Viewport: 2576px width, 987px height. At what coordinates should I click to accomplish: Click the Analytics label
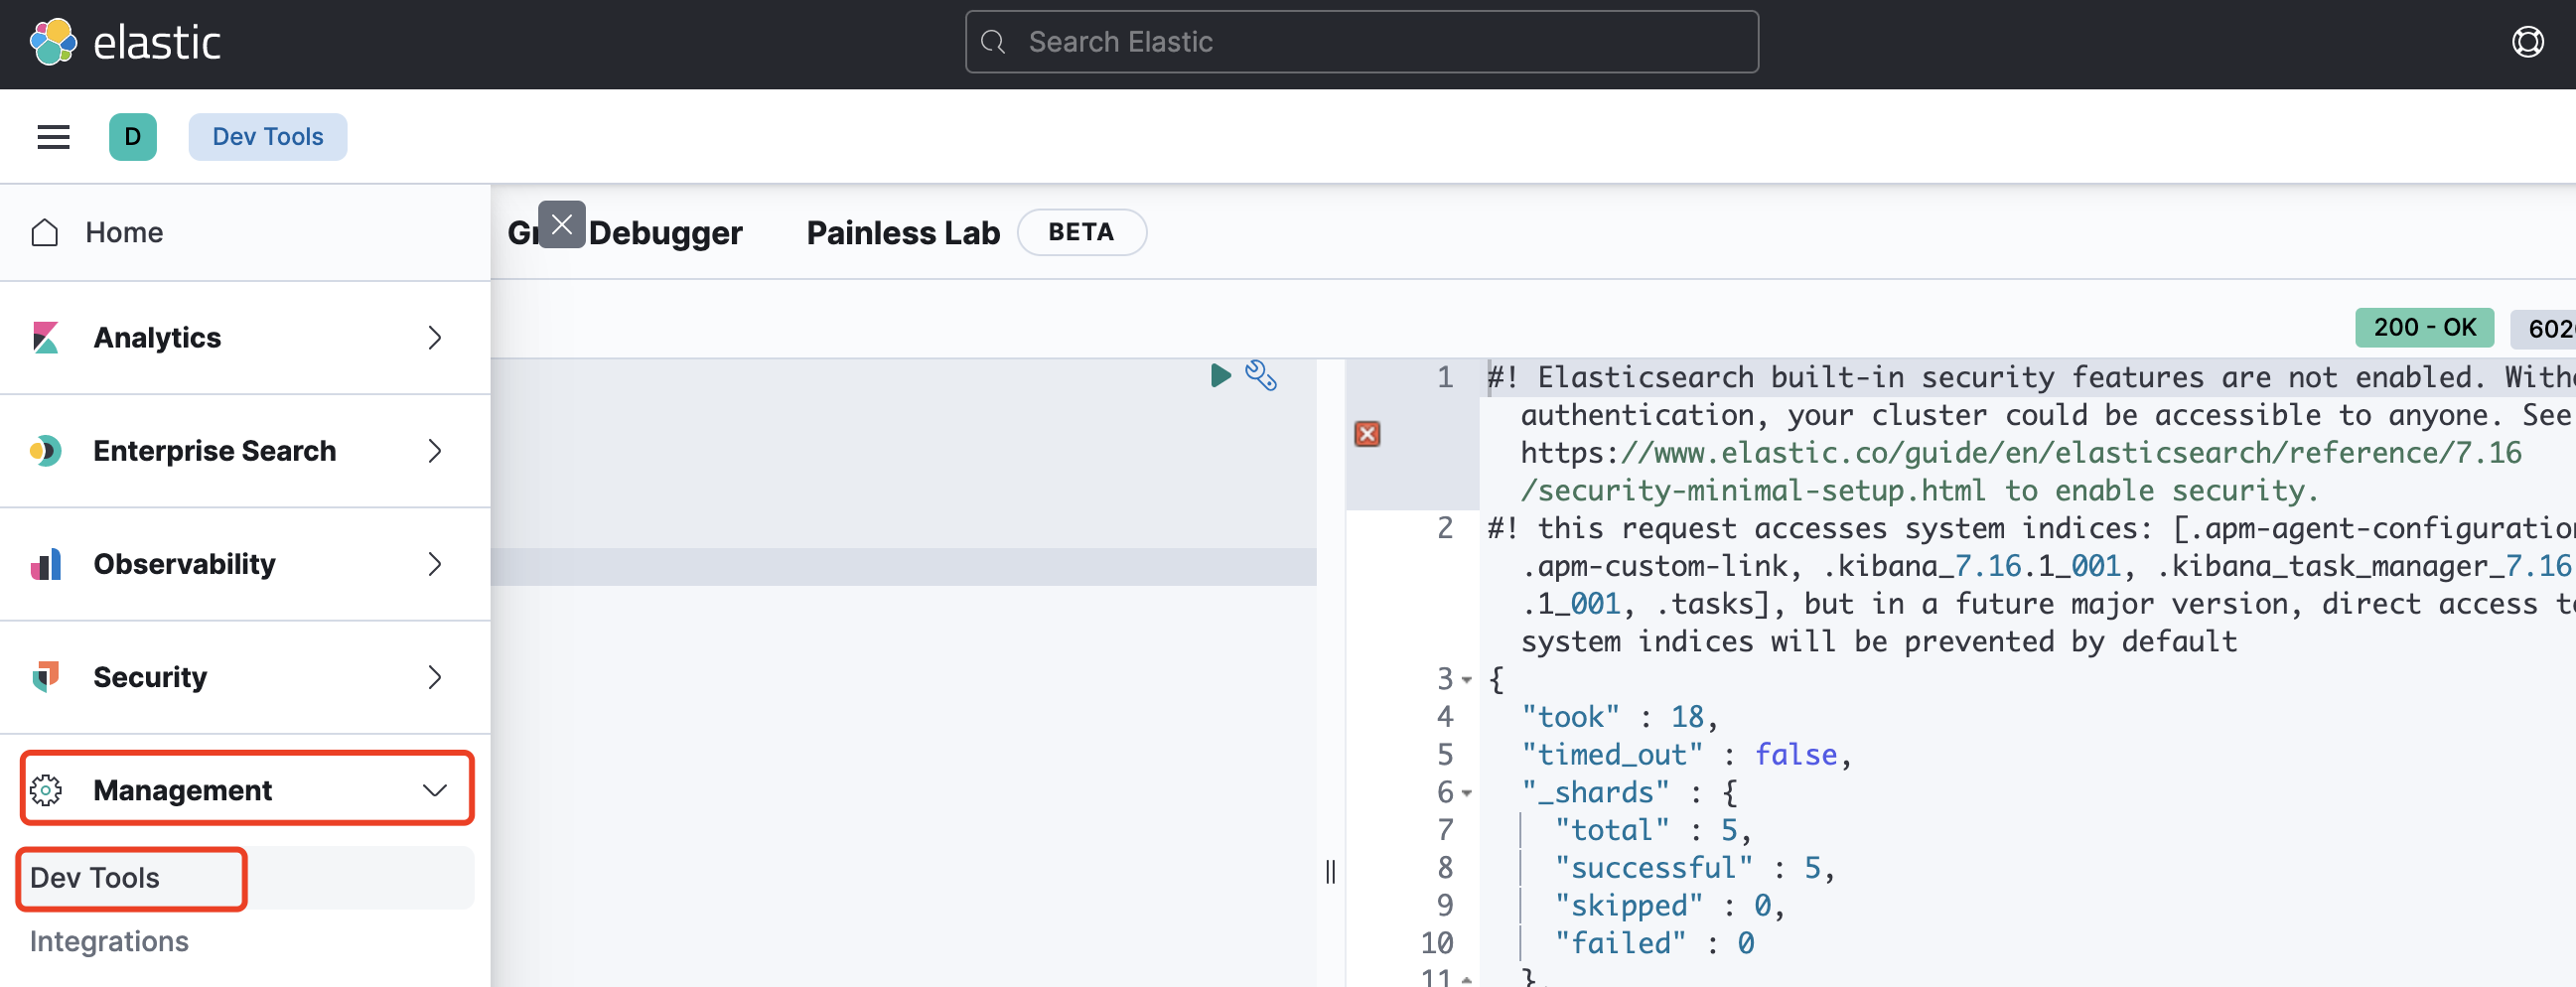[157, 338]
